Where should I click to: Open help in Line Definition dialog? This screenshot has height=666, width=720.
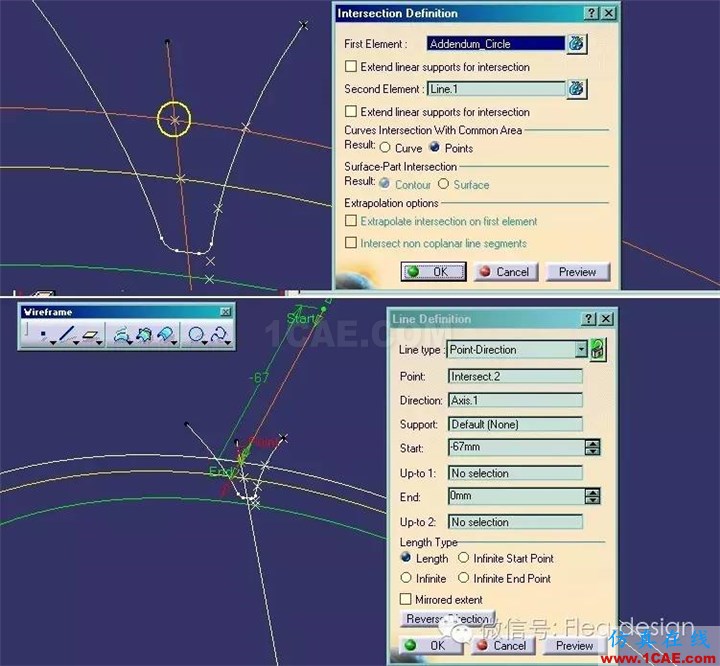pos(589,318)
